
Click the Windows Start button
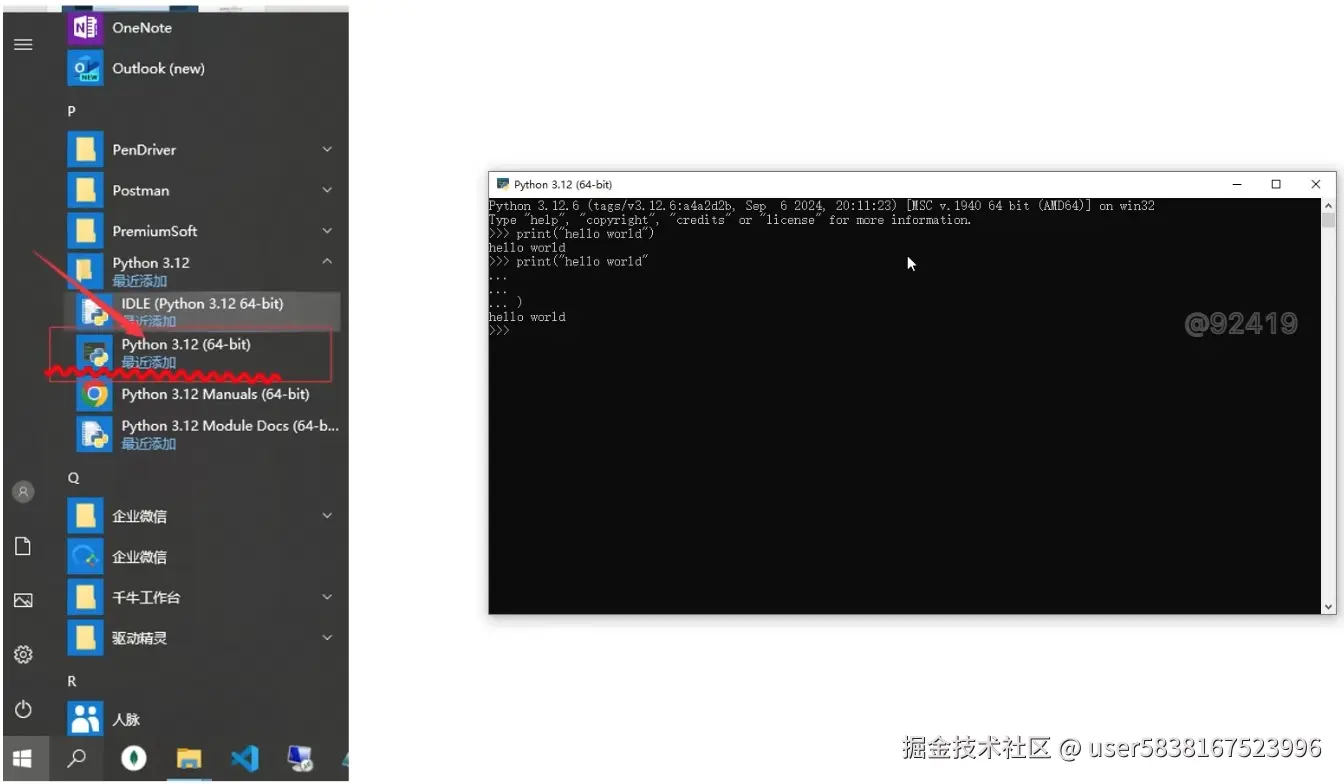23,759
